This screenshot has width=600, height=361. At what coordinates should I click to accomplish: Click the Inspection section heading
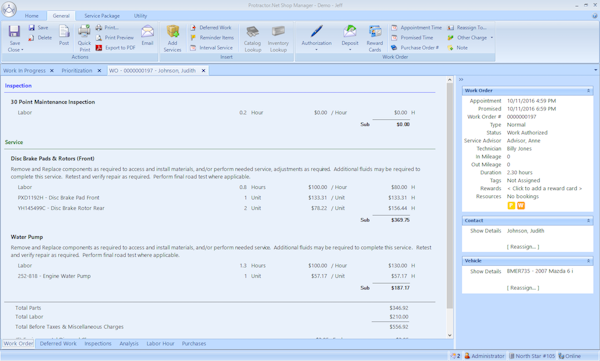pyautogui.click(x=18, y=86)
